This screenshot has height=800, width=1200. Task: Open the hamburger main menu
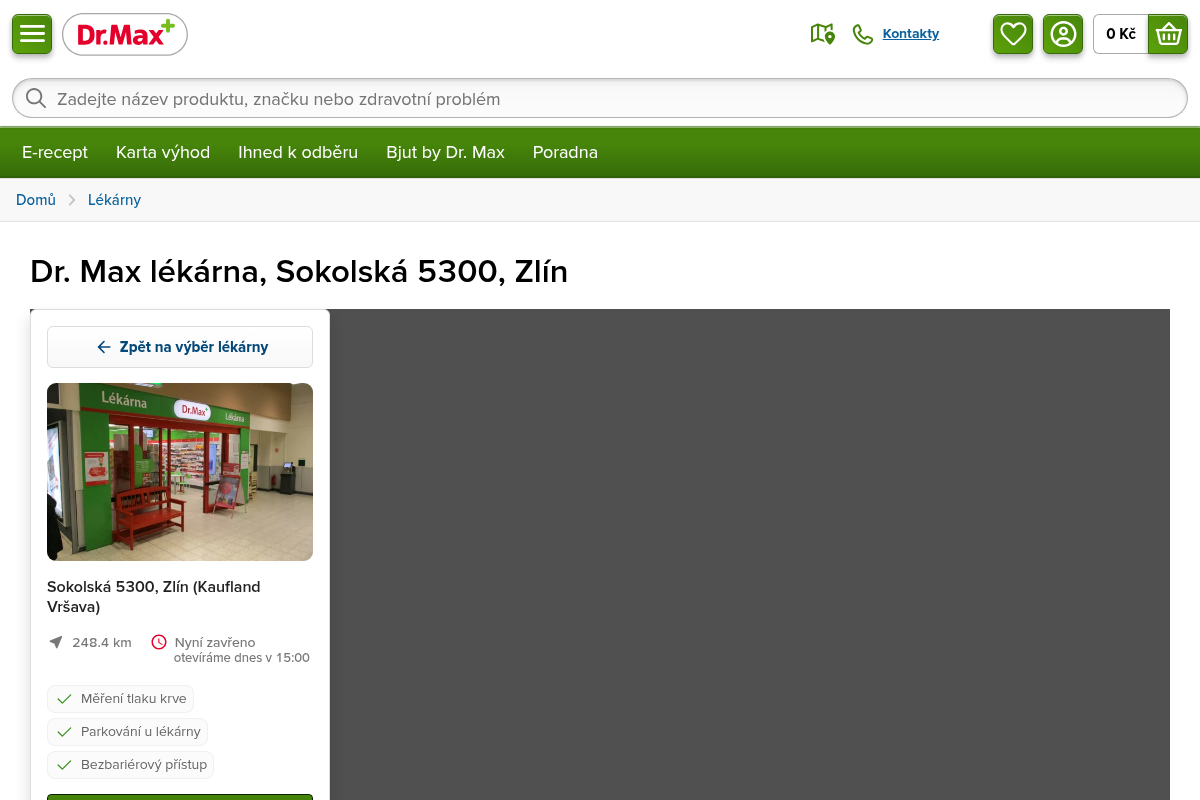point(32,34)
